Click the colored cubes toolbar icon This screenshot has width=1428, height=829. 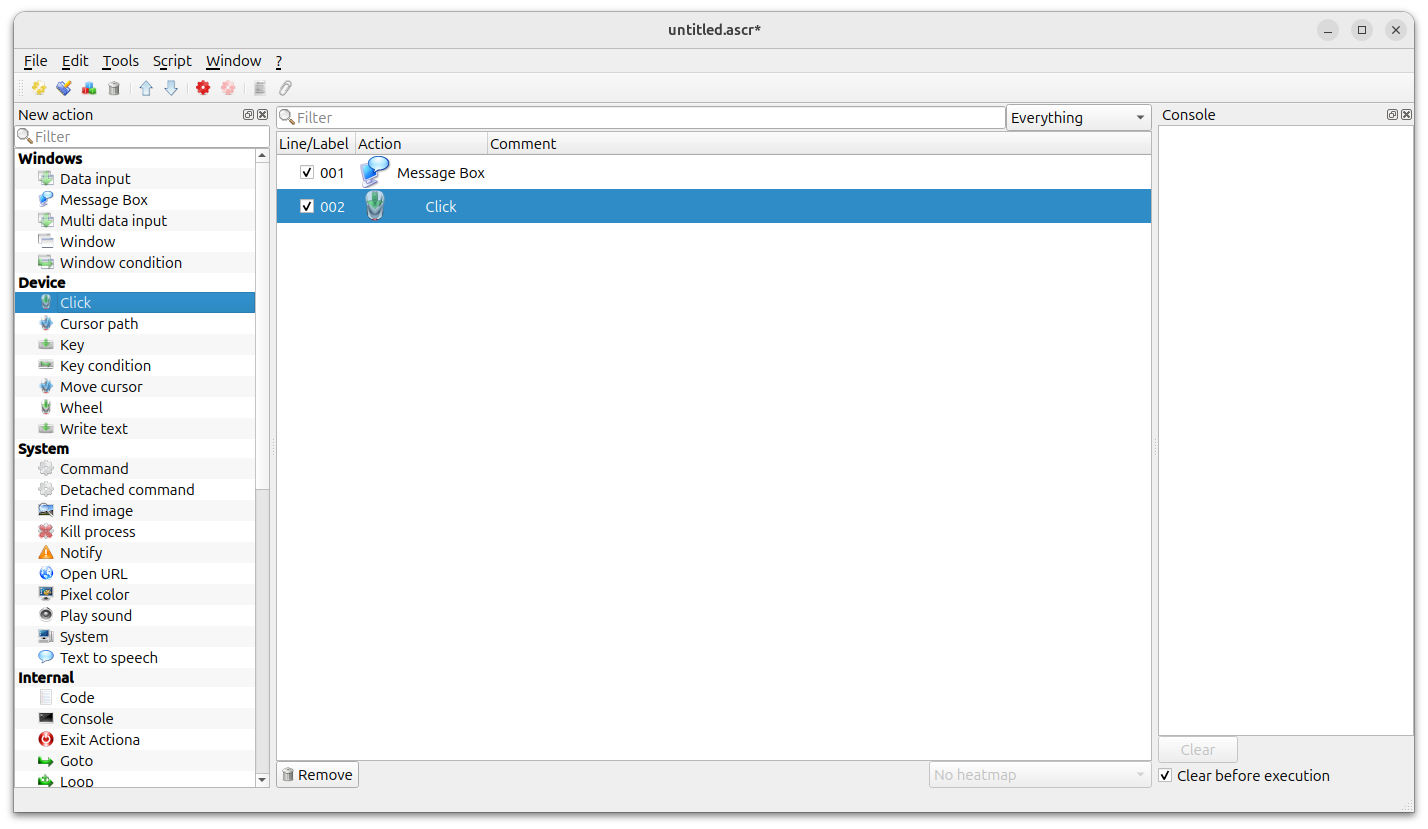click(89, 88)
